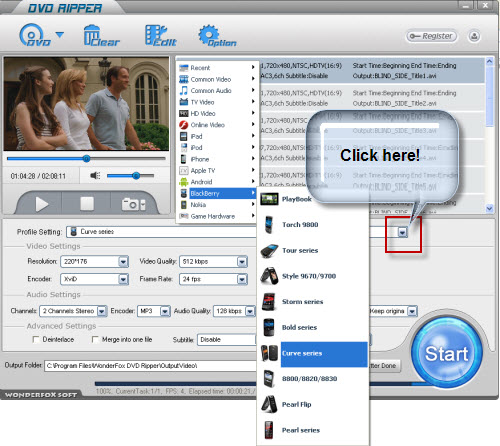Image resolution: width=500 pixels, height=446 pixels.
Task: Click the big Start button
Action: [446, 353]
